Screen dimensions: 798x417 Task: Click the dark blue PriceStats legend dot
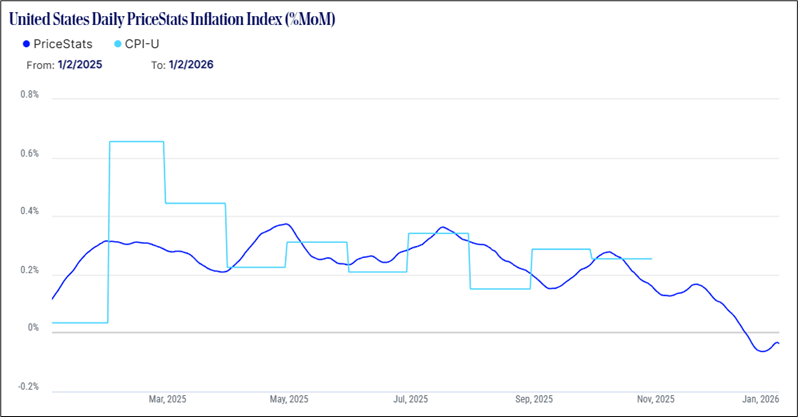[25, 43]
